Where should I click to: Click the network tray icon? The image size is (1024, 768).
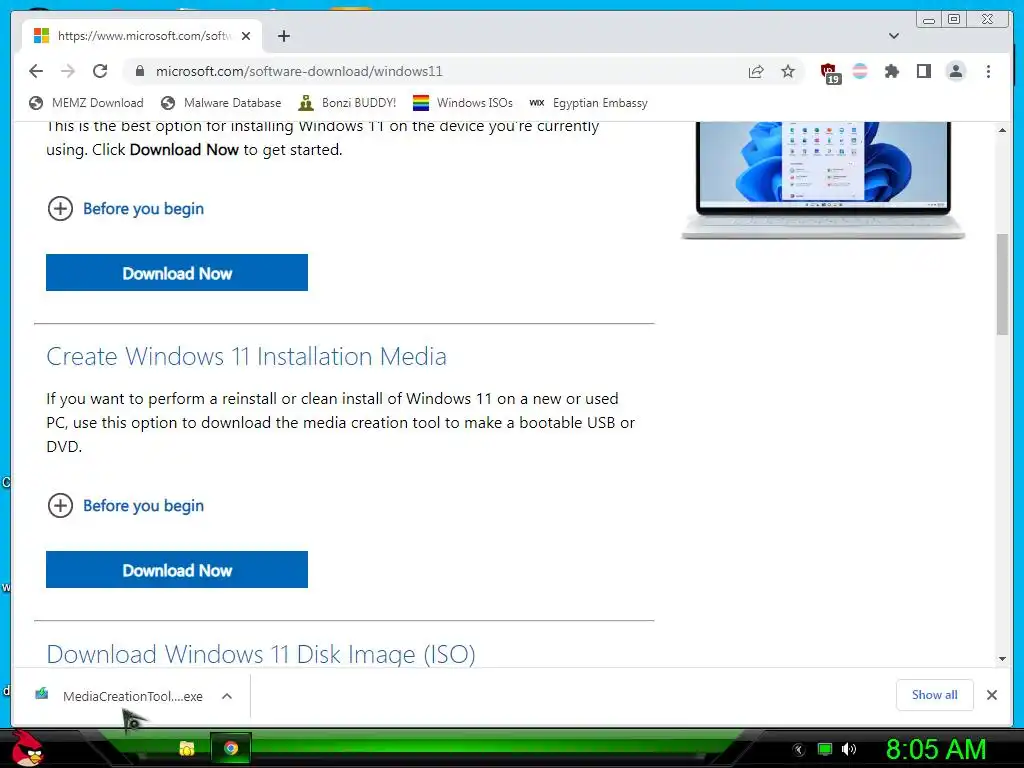[x=825, y=749]
